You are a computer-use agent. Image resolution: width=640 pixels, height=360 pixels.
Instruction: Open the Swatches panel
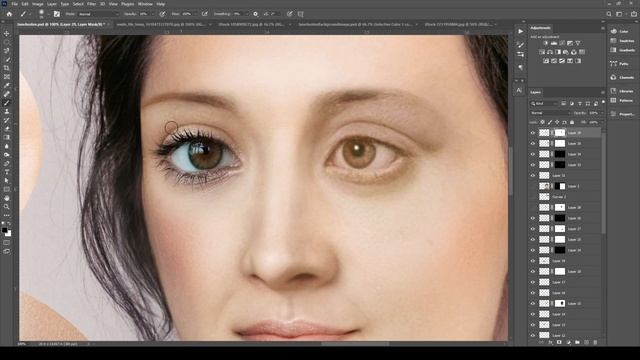622,41
